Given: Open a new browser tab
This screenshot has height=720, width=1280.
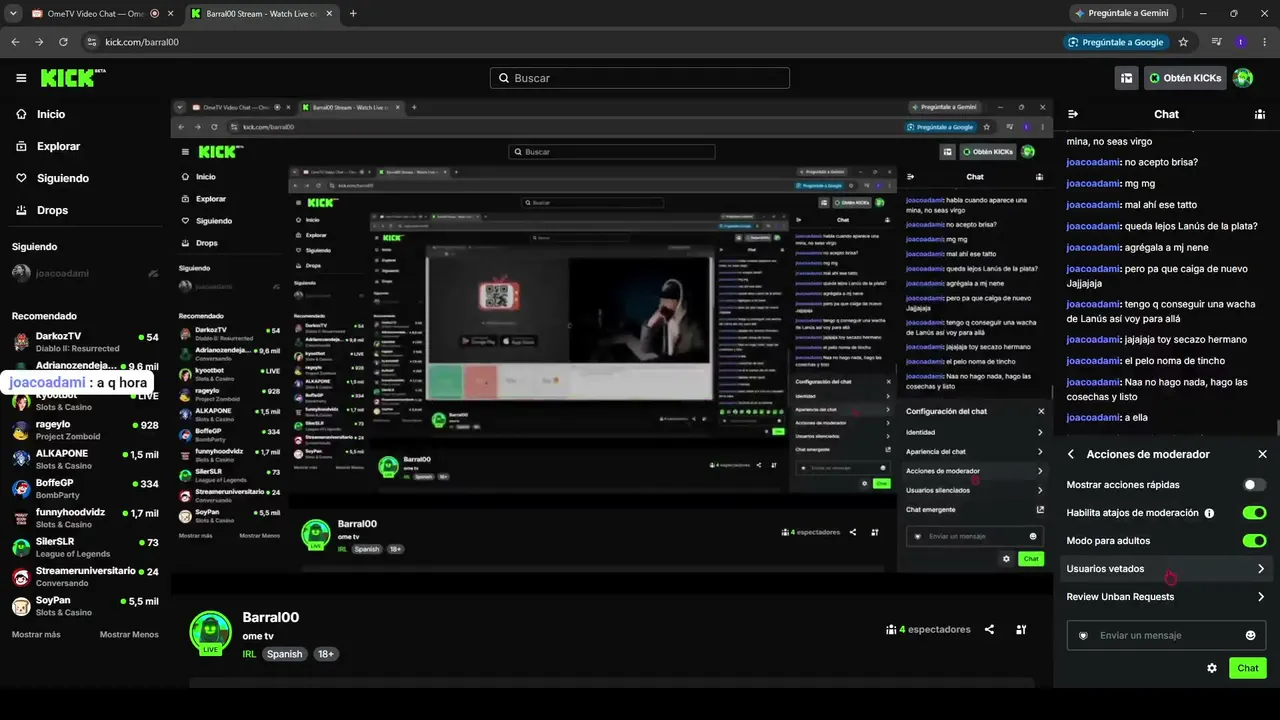Looking at the screenshot, I should [353, 13].
